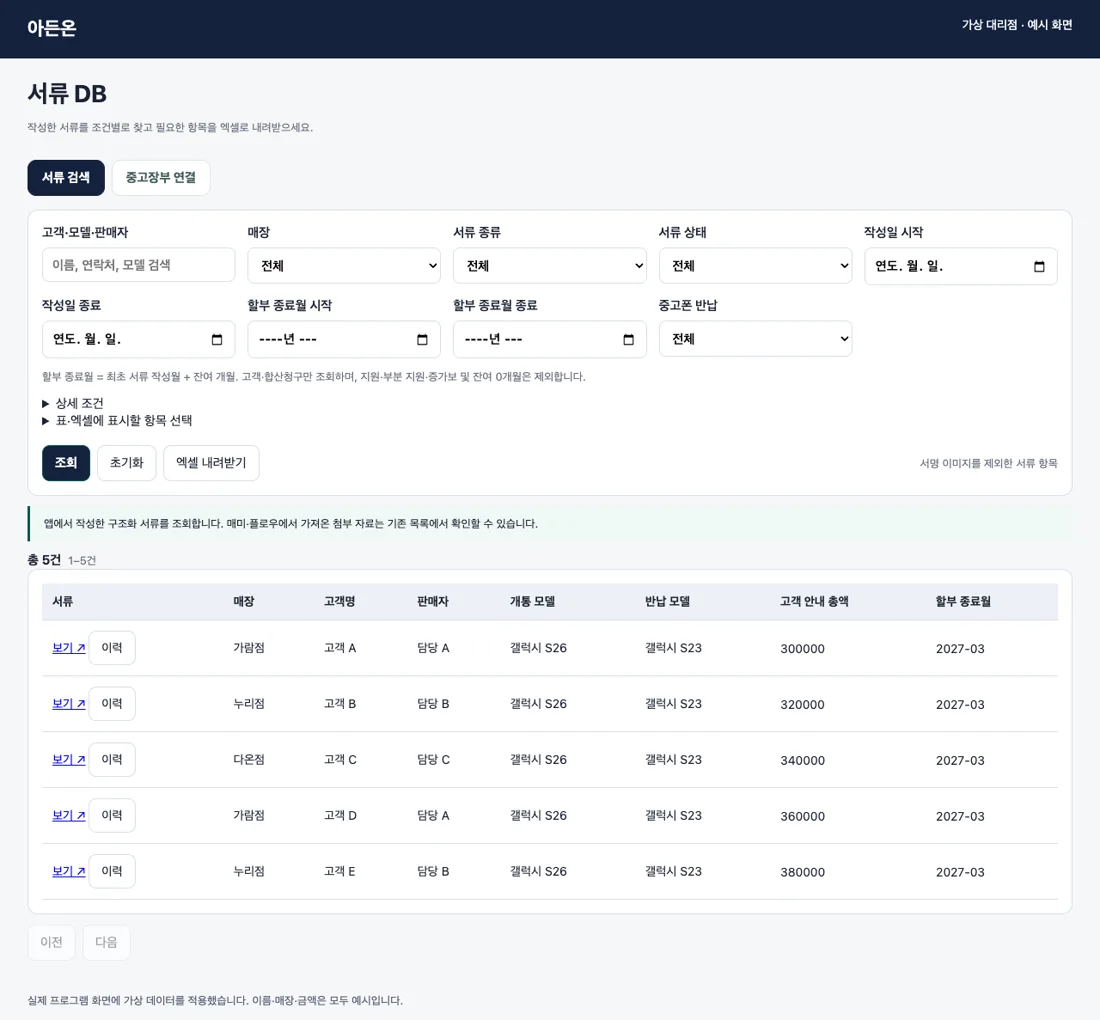The image size is (1100, 1020).
Task: Open the 서류 상태 dropdown
Action: click(756, 266)
